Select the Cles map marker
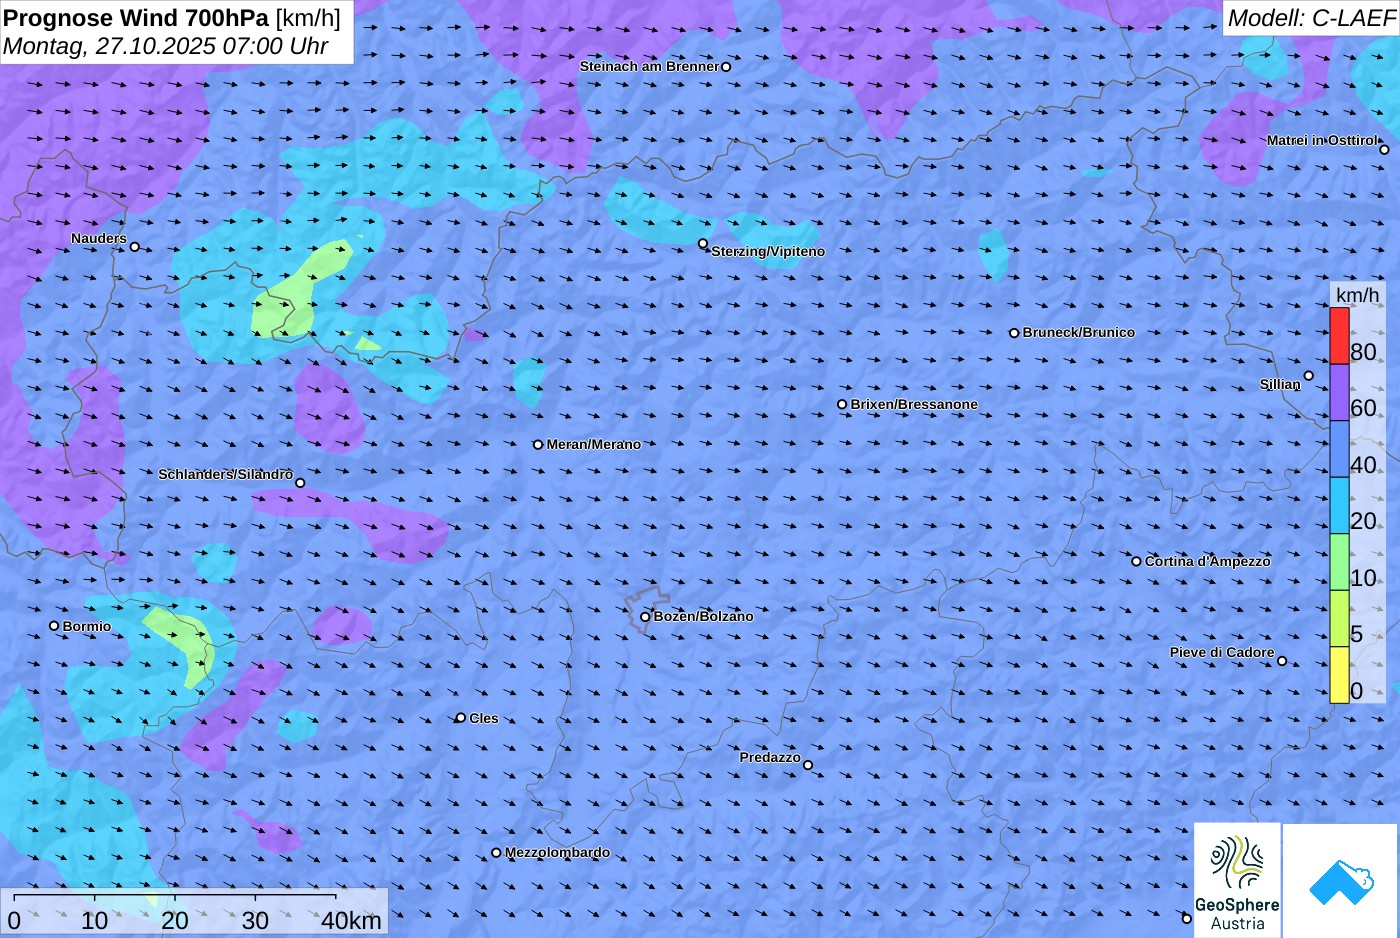Image resolution: width=1400 pixels, height=938 pixels. coord(461,718)
